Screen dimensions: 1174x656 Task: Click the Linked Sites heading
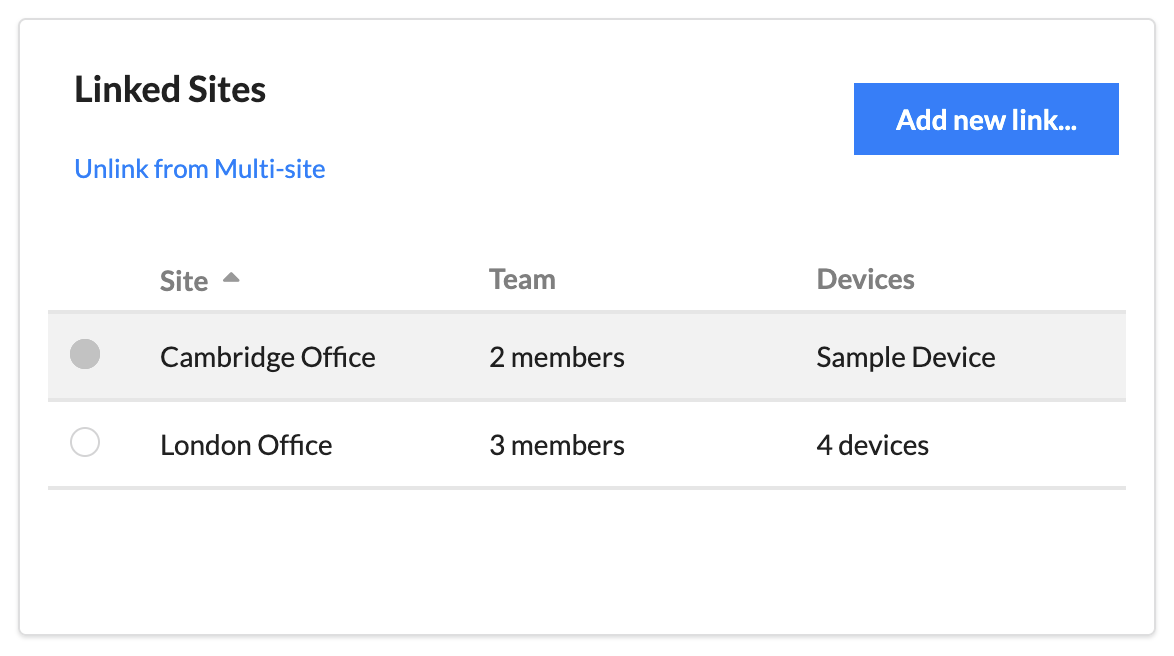pos(170,90)
